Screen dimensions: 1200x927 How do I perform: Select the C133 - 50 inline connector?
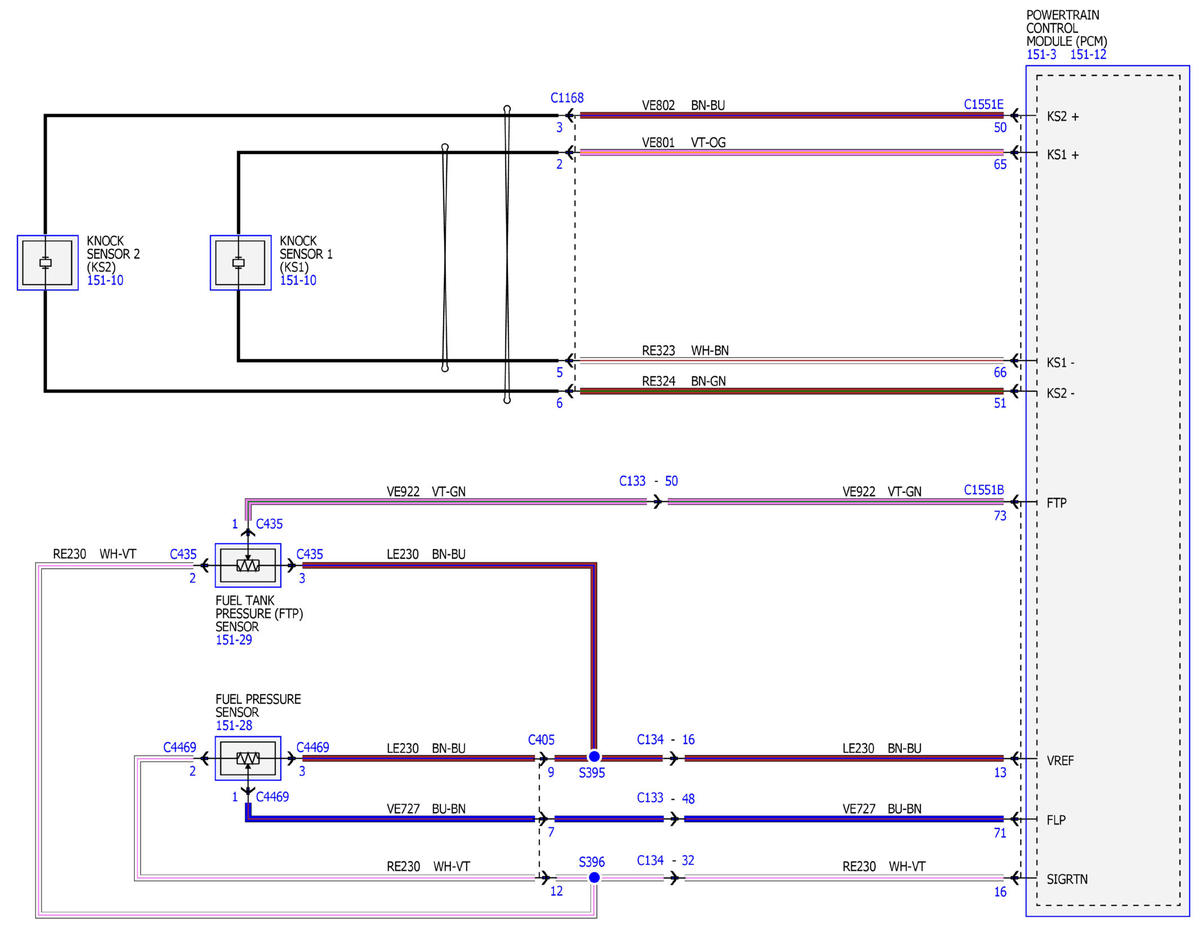(x=648, y=481)
